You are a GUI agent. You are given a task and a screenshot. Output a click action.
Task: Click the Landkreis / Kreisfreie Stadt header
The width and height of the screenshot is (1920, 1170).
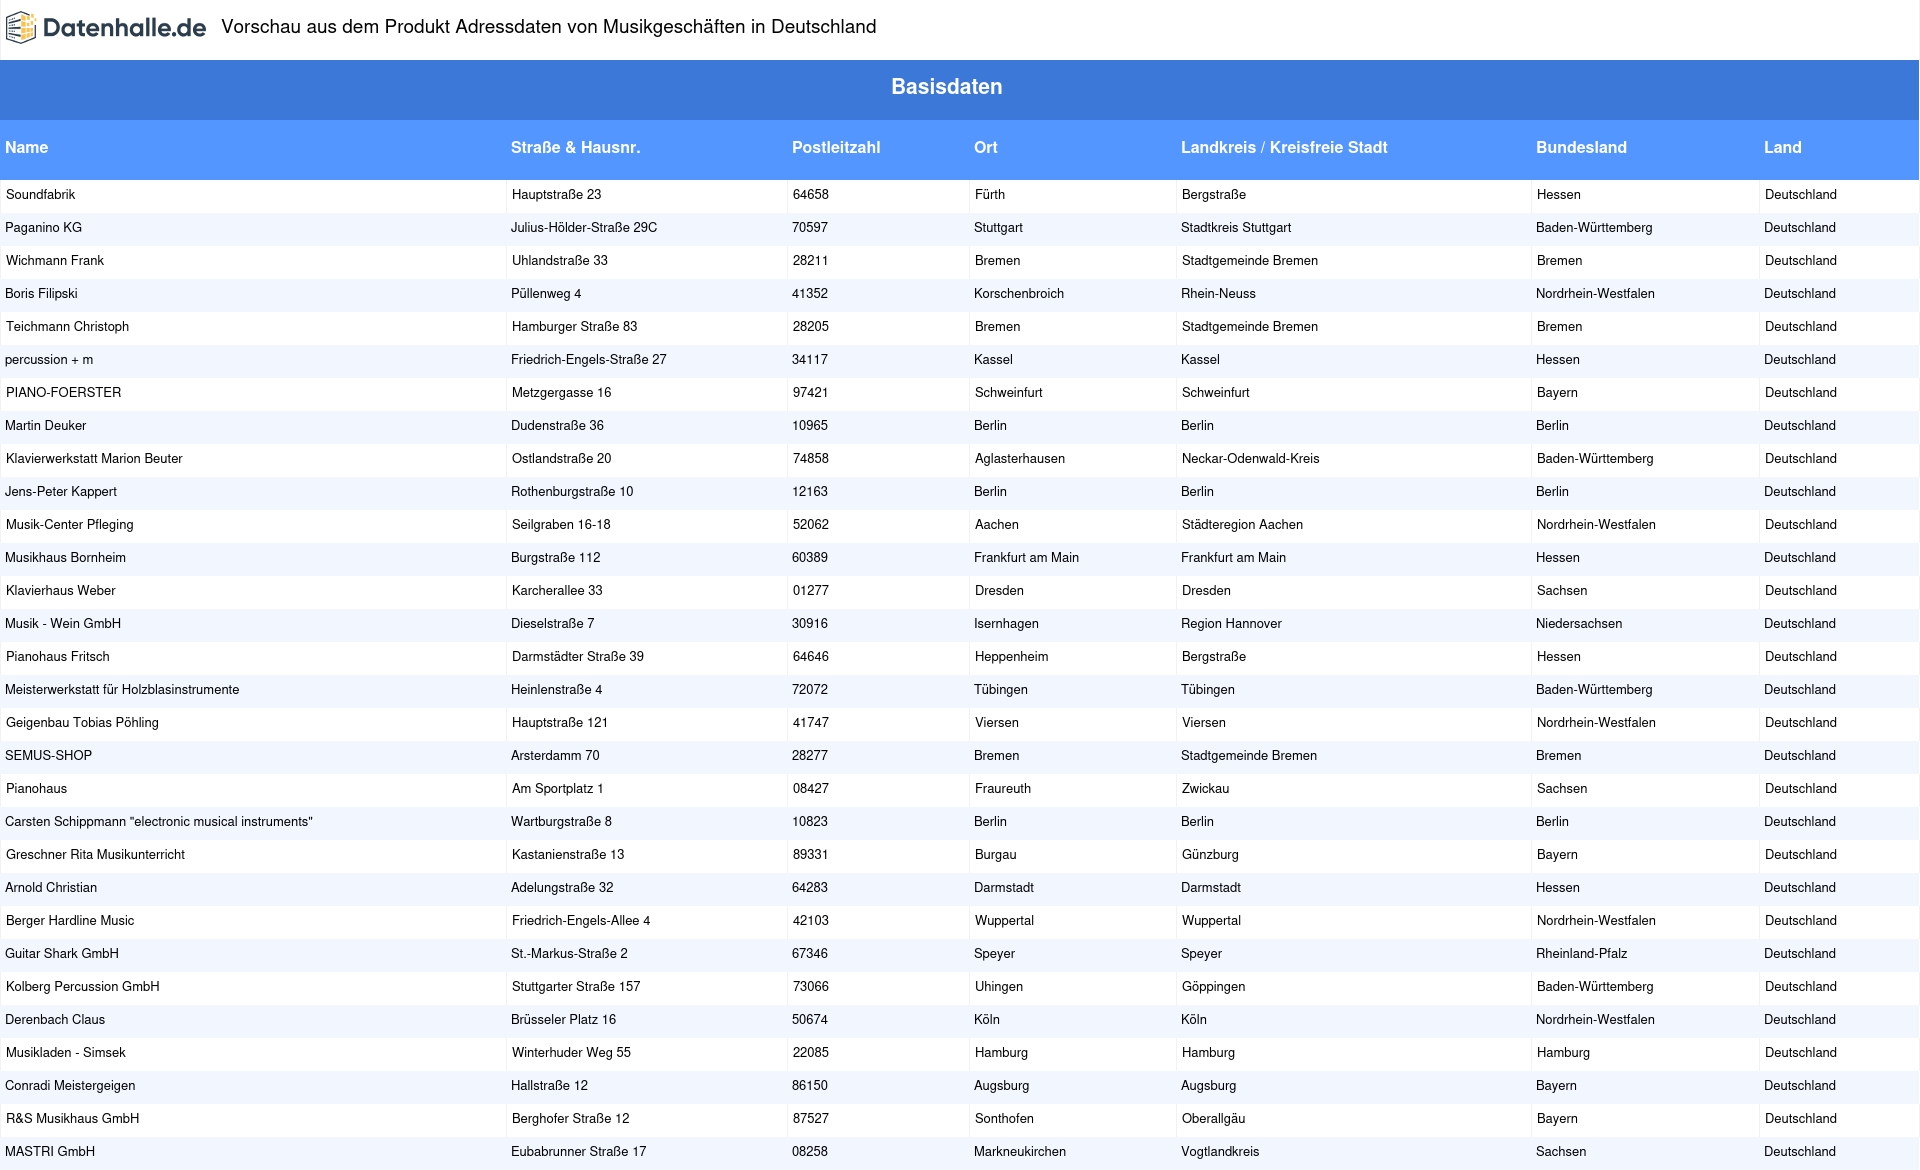tap(1284, 147)
